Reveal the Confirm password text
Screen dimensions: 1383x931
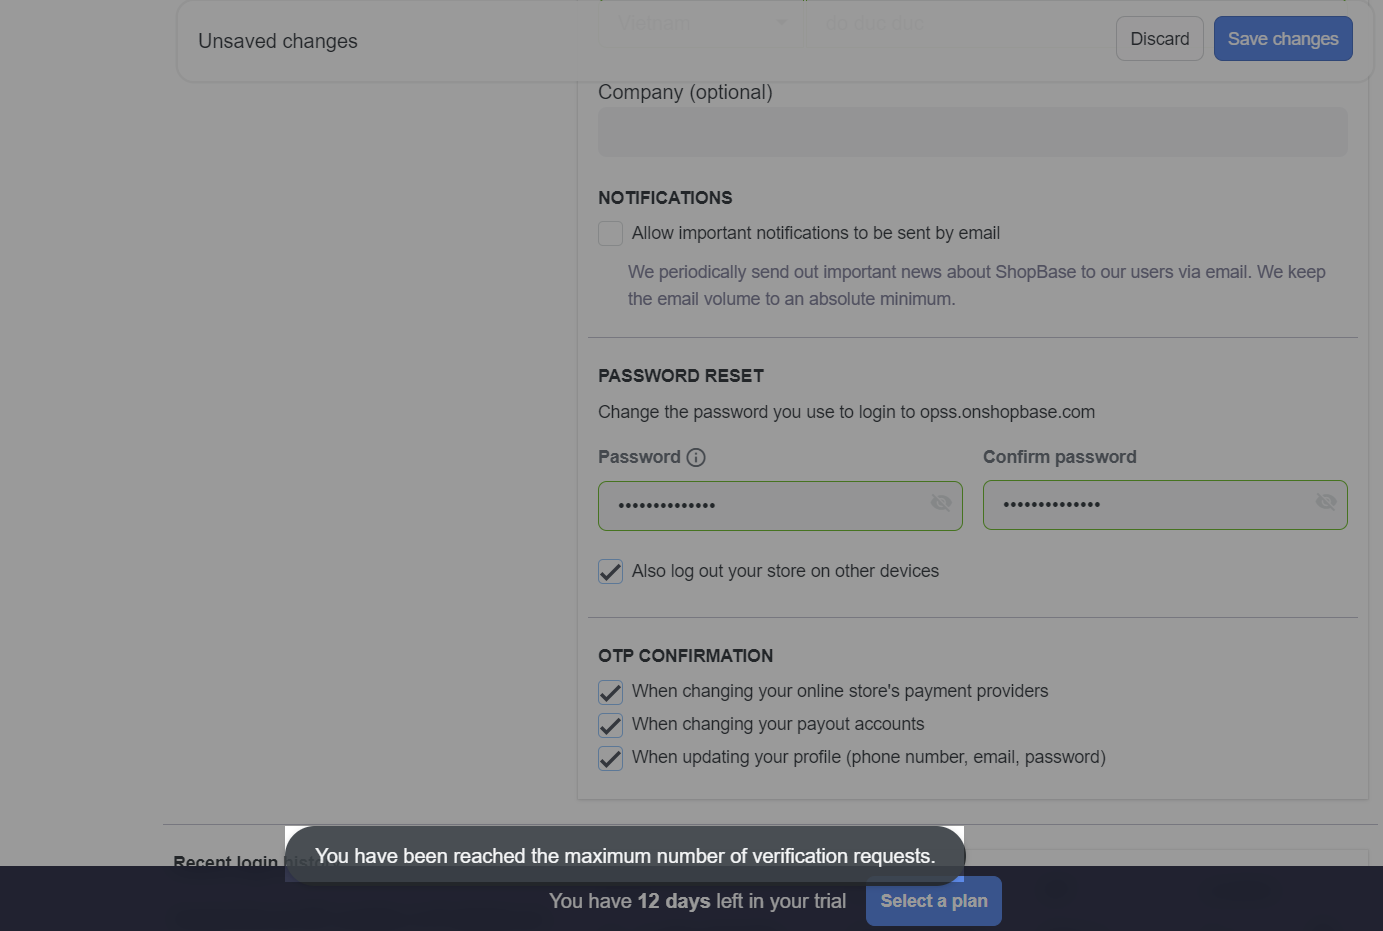click(1326, 502)
